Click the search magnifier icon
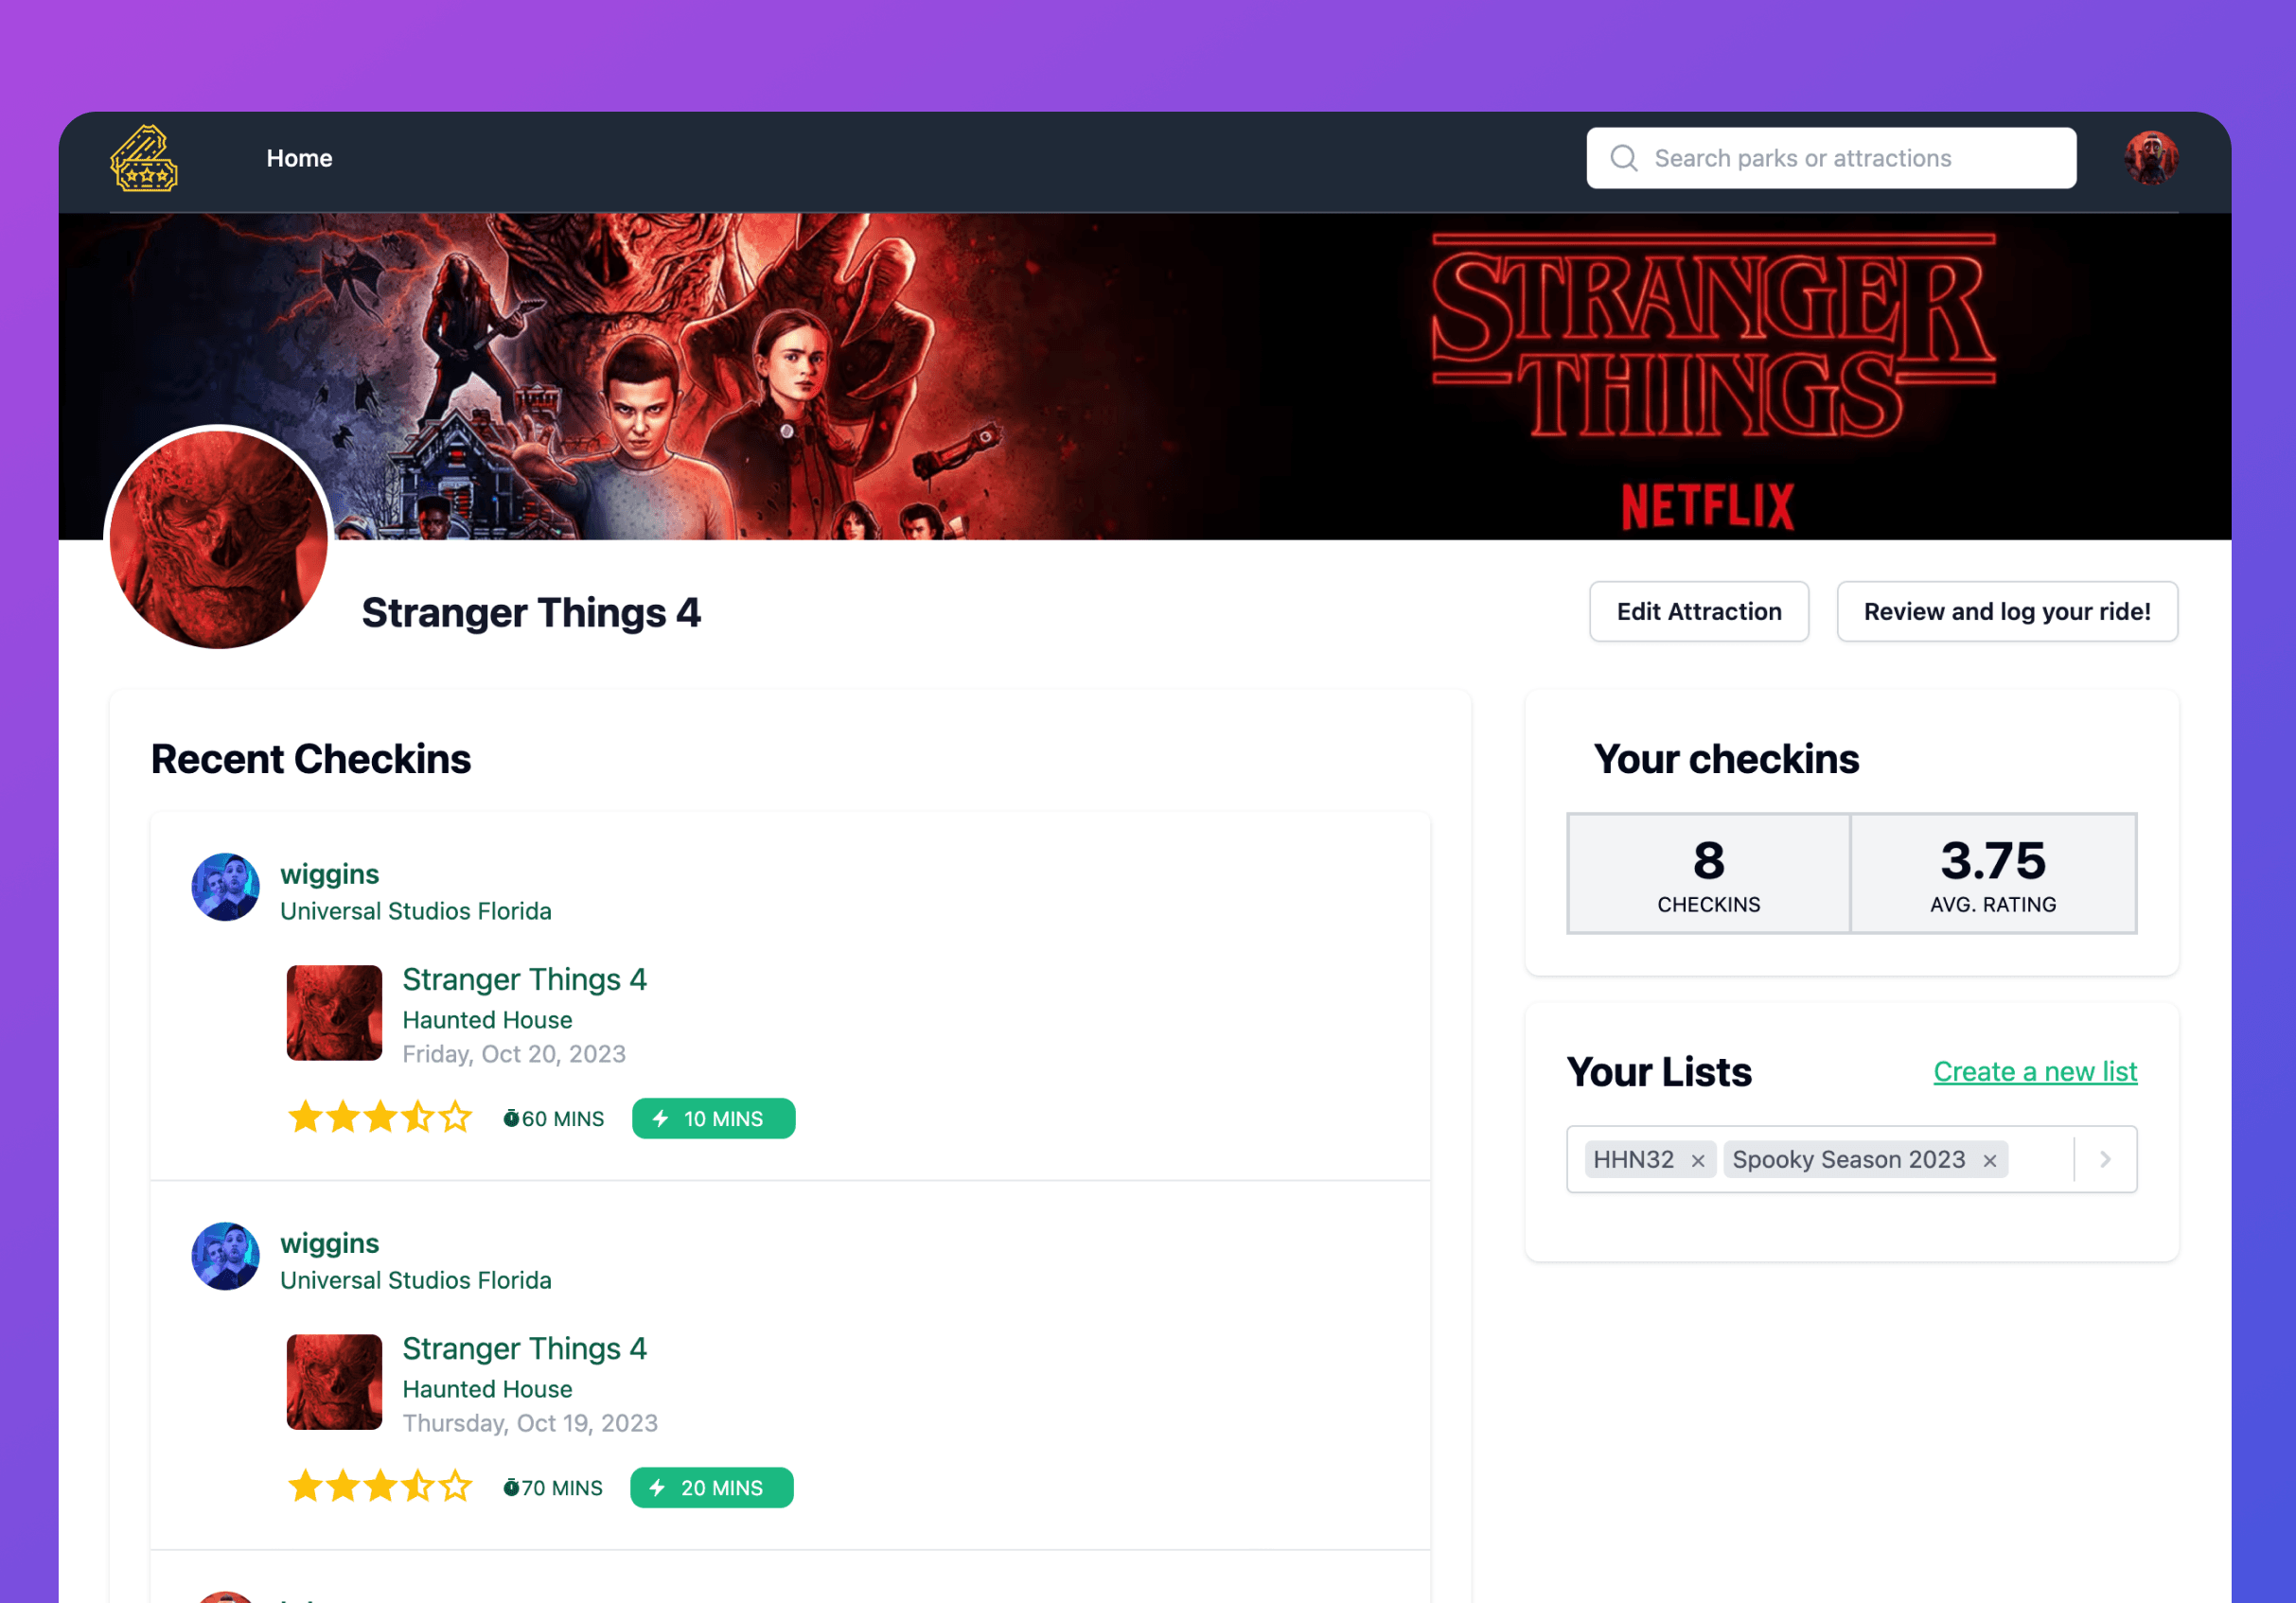 click(x=1624, y=158)
